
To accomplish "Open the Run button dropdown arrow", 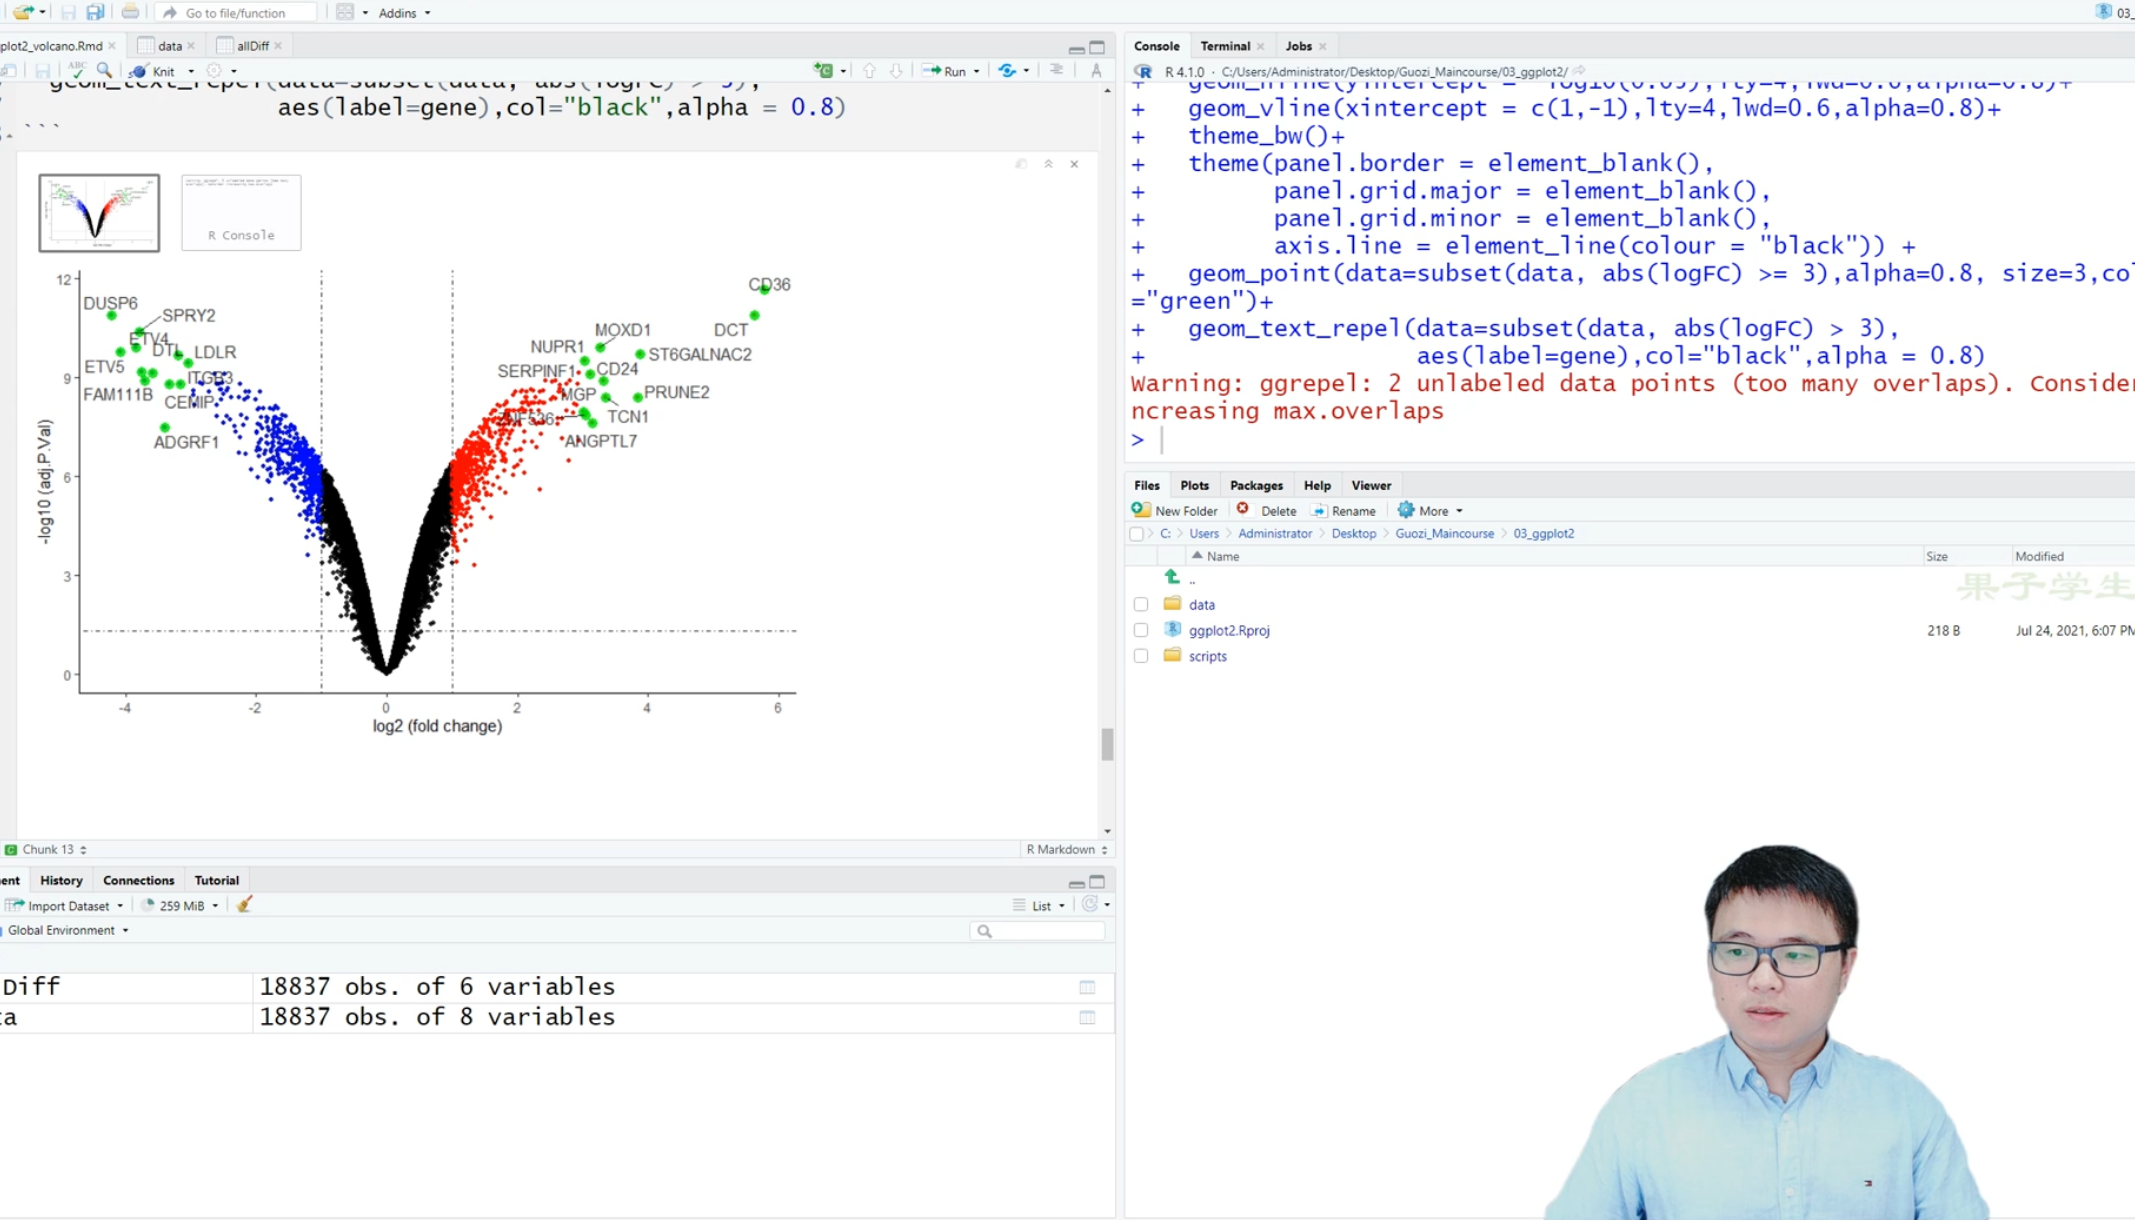I will click(977, 71).
